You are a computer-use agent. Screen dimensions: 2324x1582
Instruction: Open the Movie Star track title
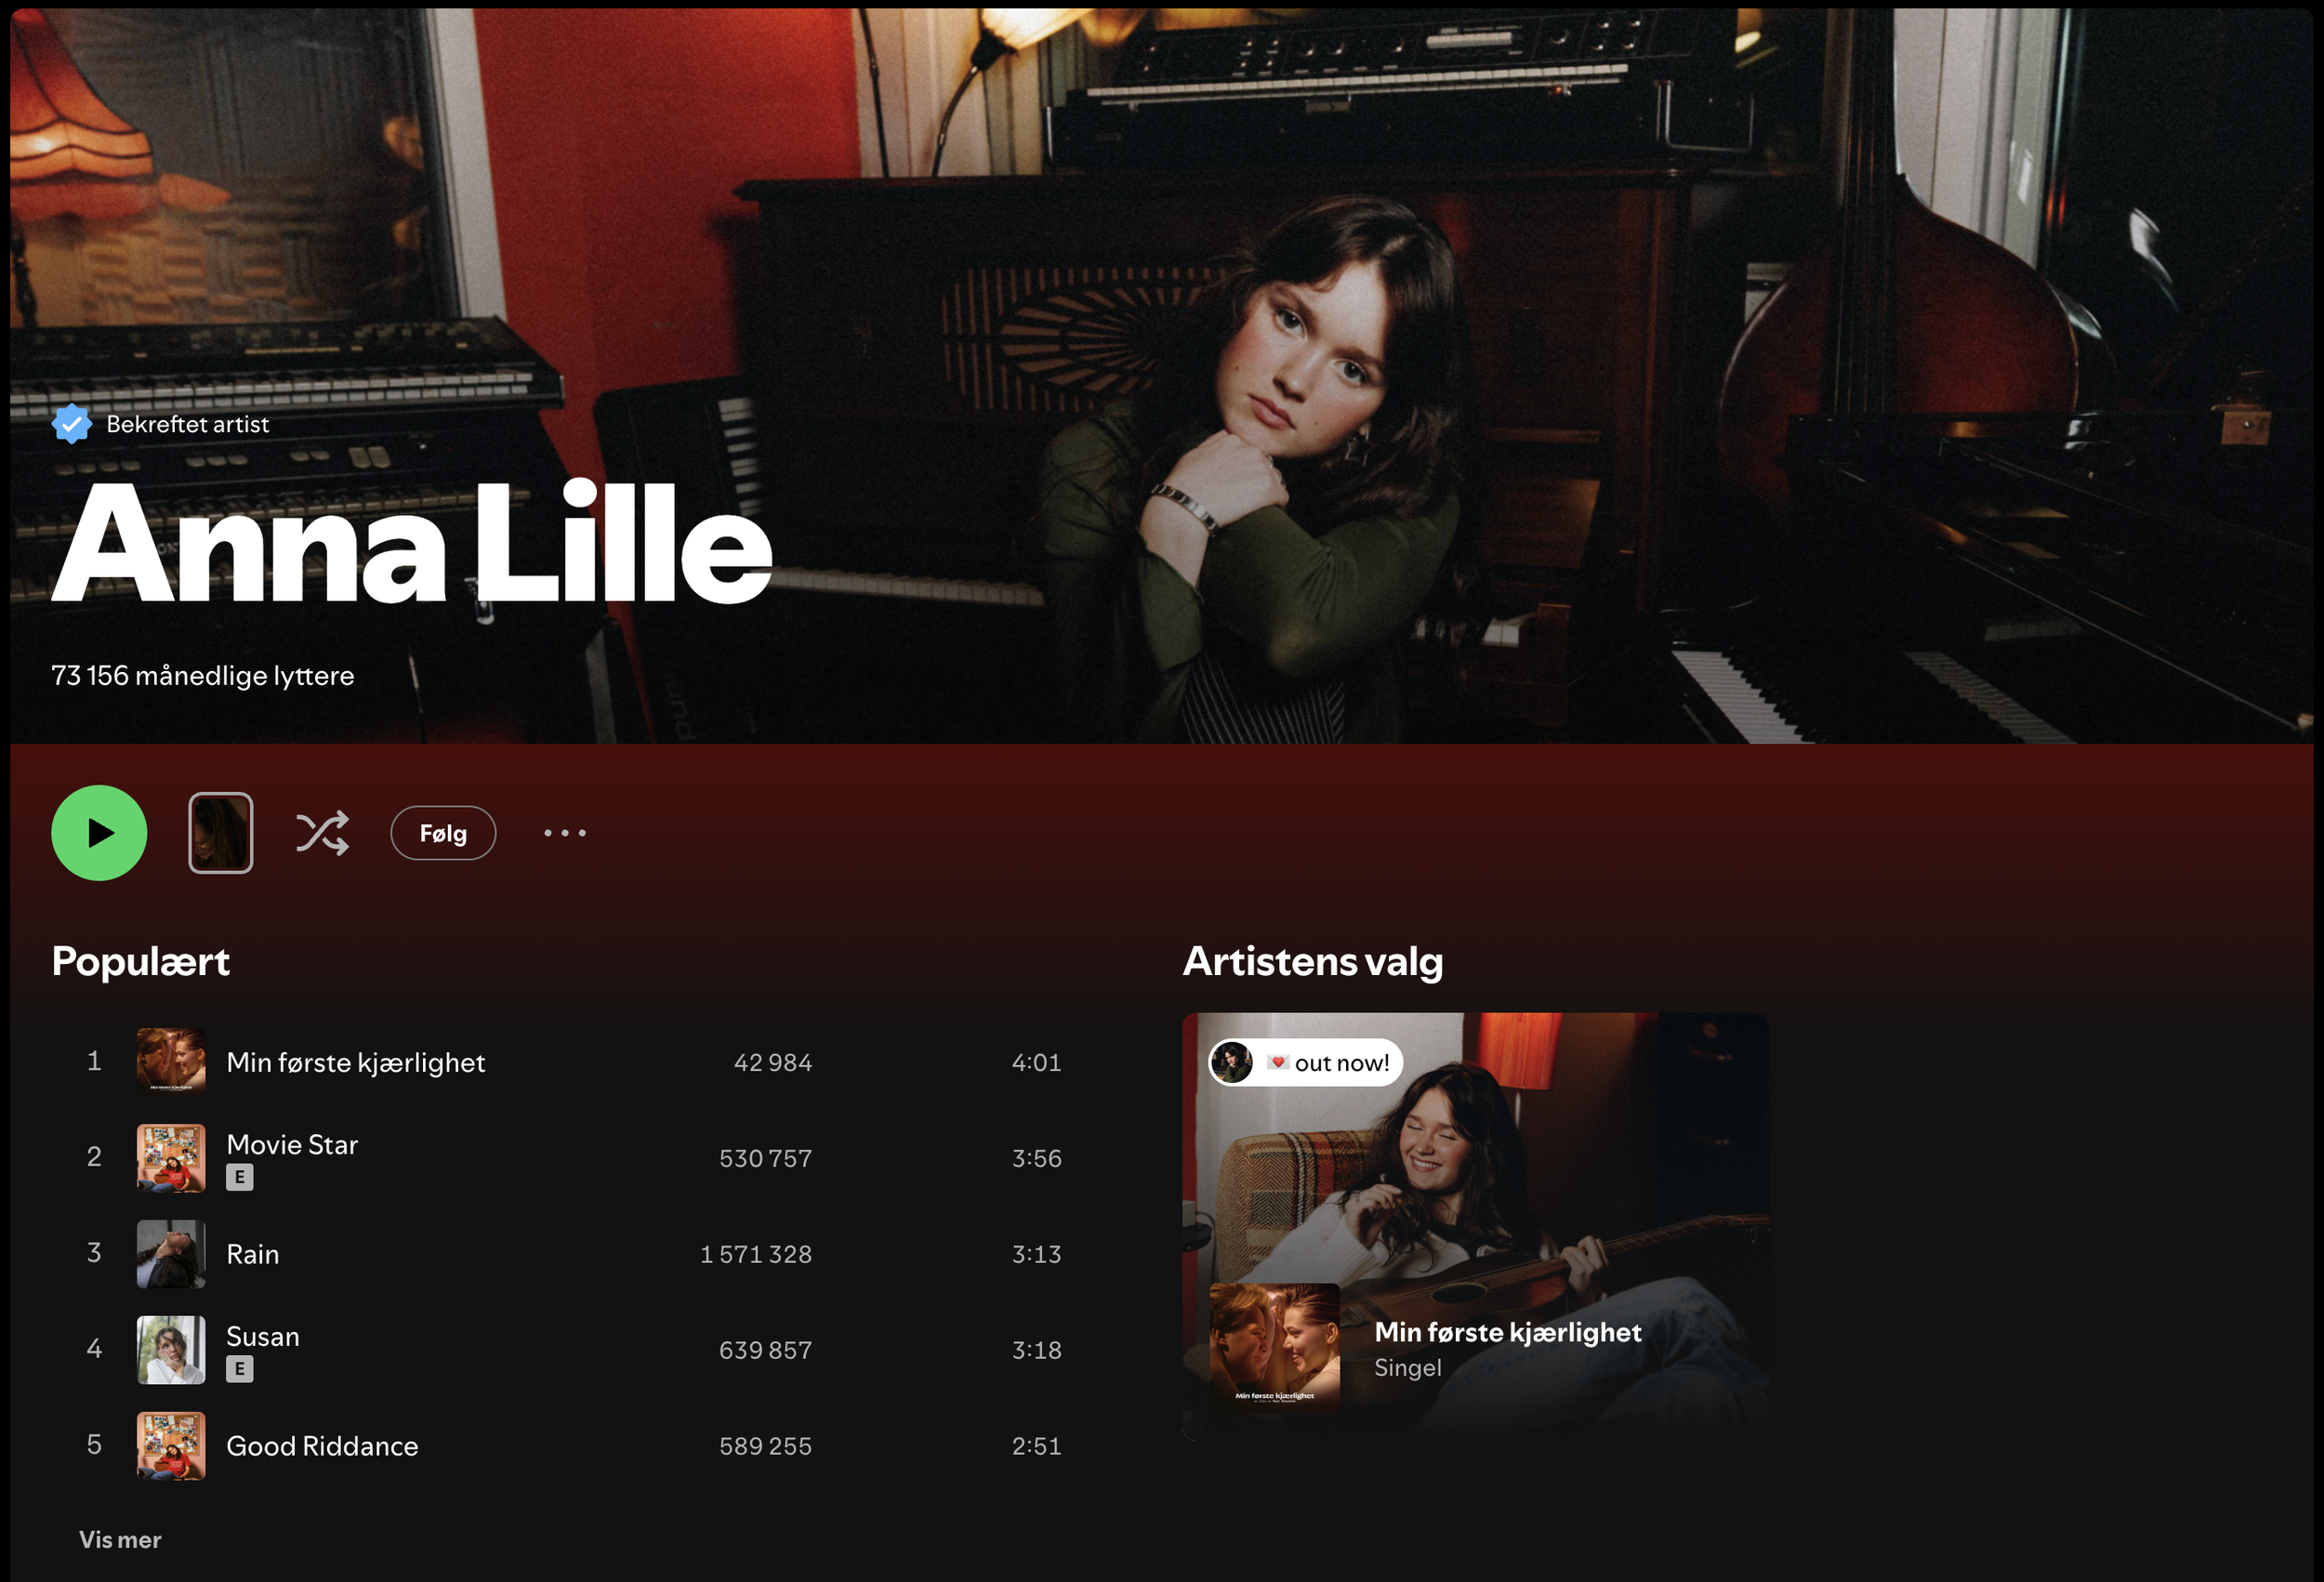tap(292, 1144)
